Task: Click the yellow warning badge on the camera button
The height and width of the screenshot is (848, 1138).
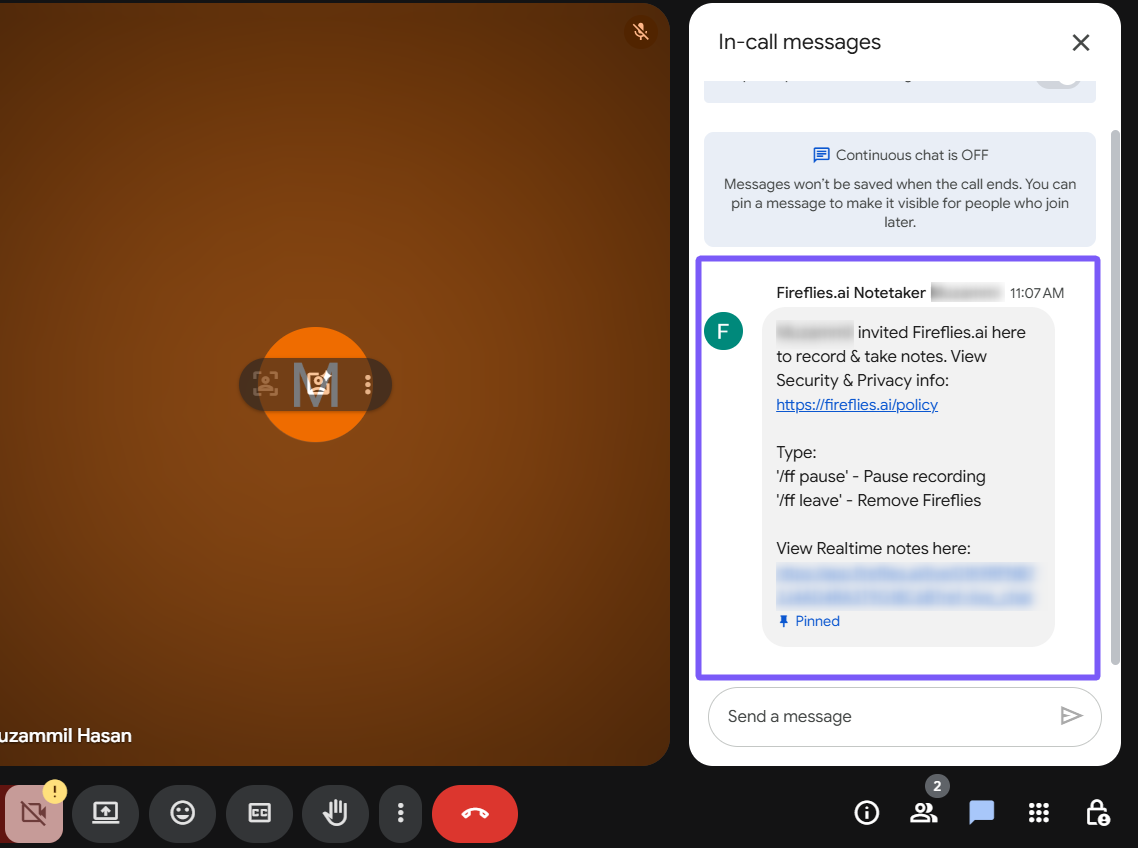Action: [54, 791]
